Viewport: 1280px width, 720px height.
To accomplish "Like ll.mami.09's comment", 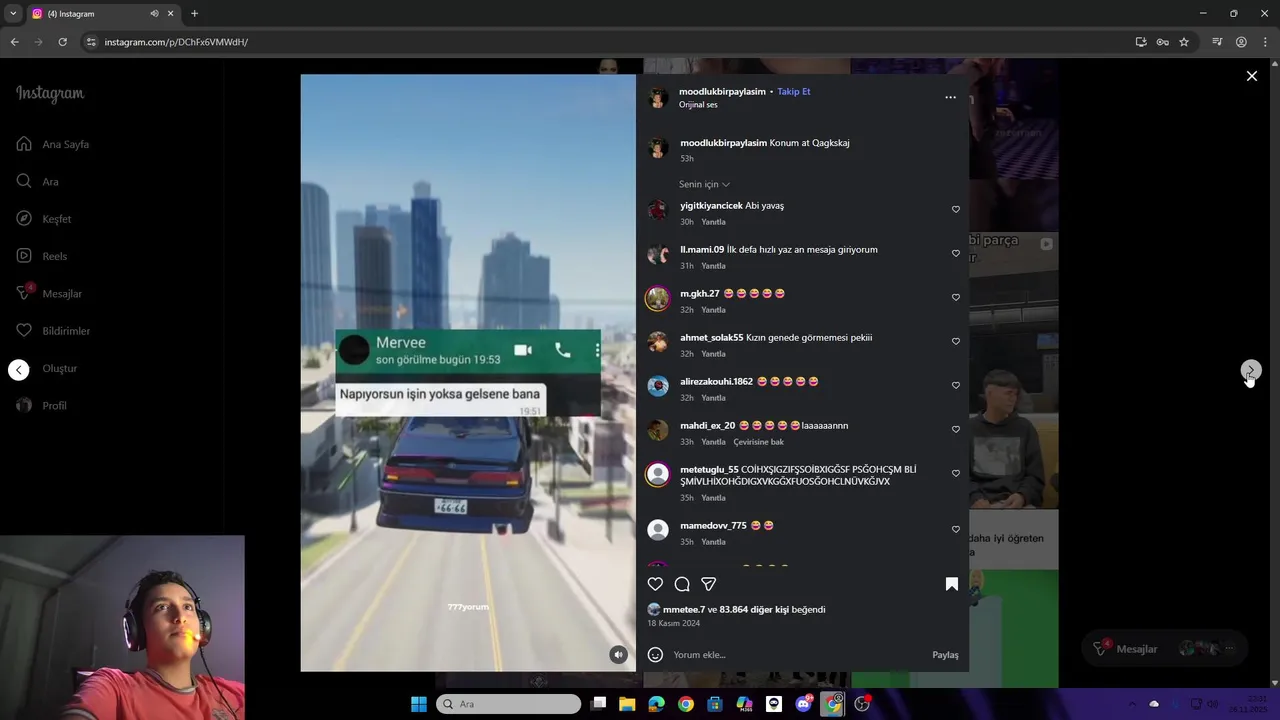I will point(956,253).
